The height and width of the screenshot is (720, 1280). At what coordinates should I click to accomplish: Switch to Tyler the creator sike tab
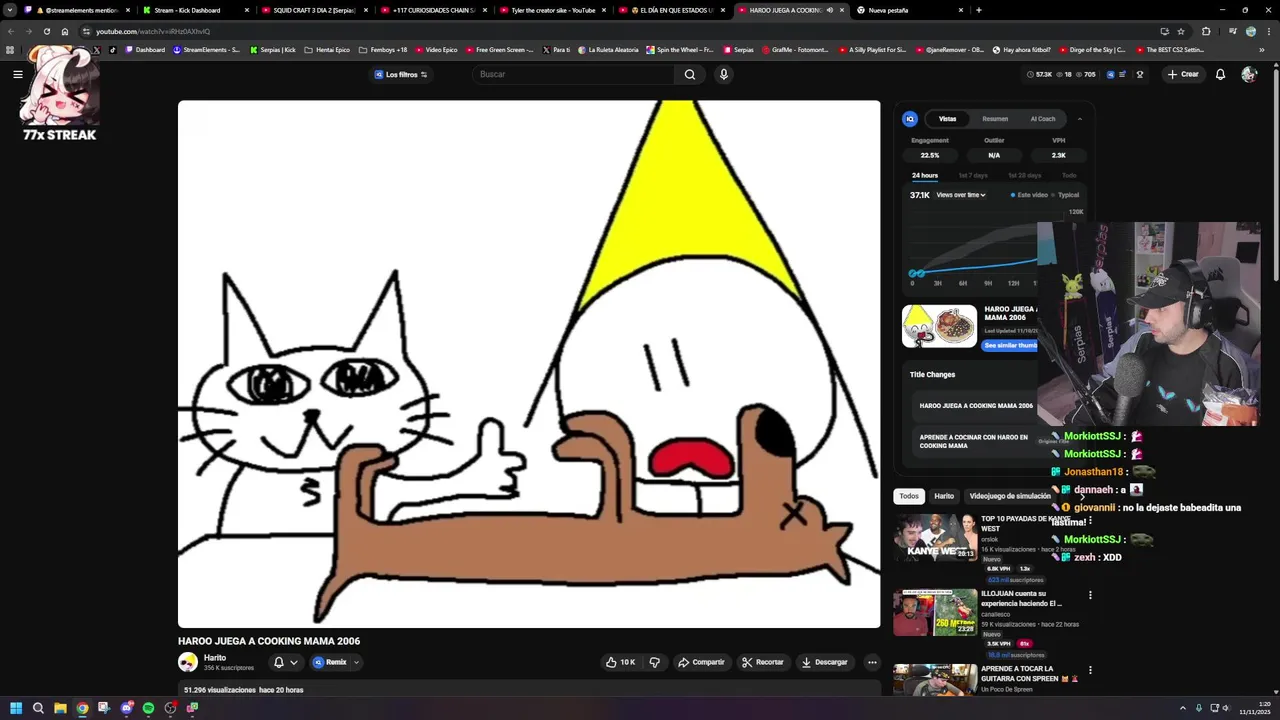(553, 10)
